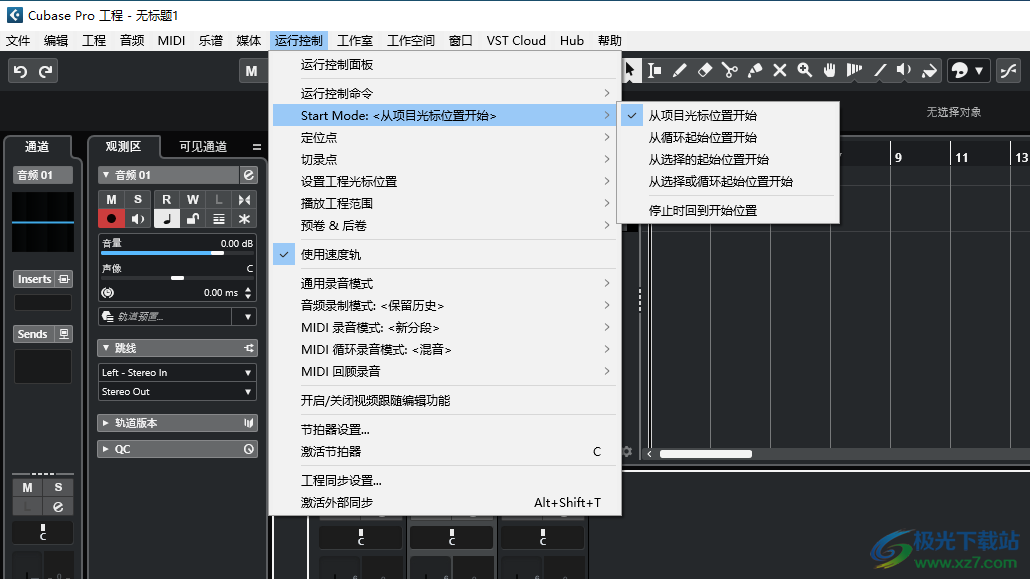Select the Zoom magnifier tool

[x=804, y=70]
